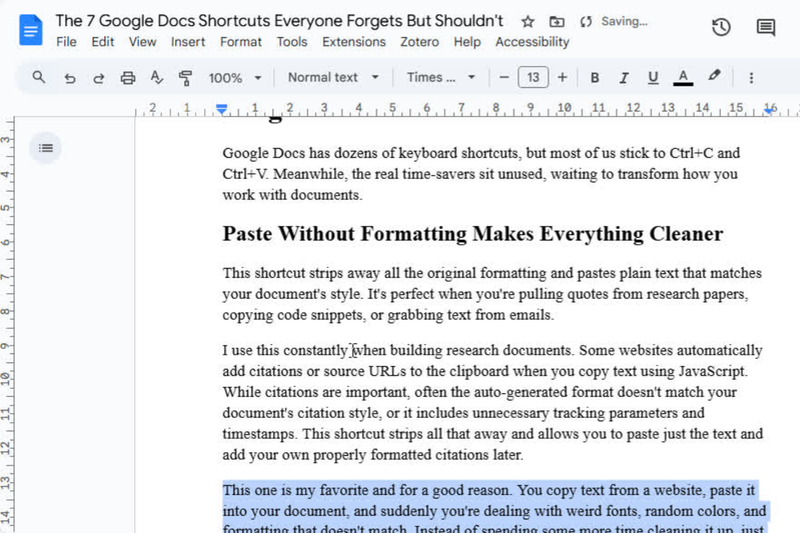Open the Times font dropdown
Viewport: 800px width, 533px height.
[x=441, y=78]
